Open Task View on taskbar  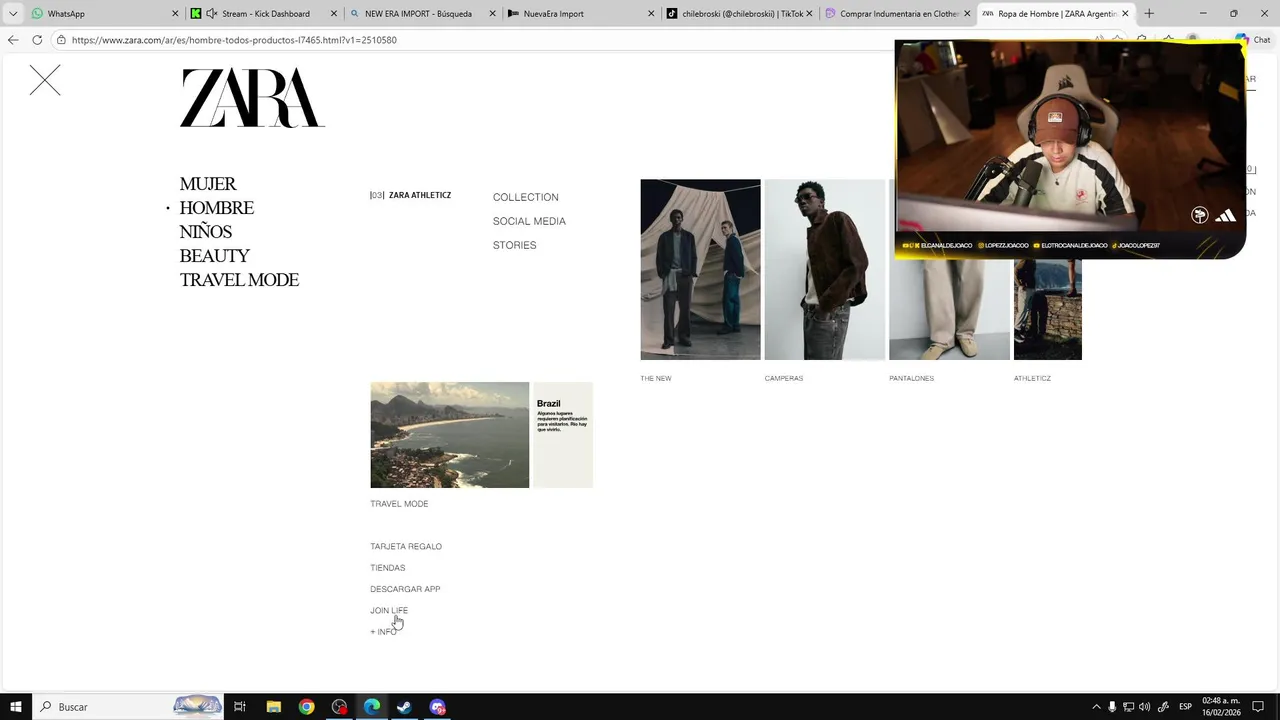click(x=240, y=707)
